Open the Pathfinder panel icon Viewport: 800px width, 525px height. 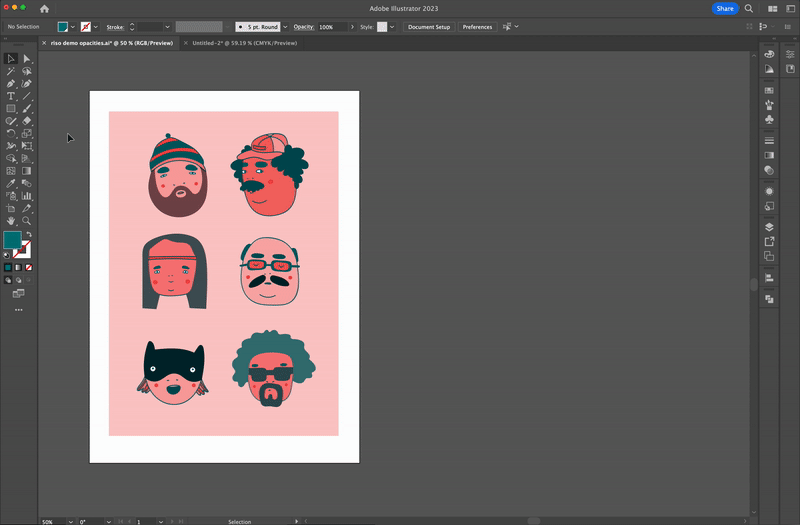(x=769, y=299)
